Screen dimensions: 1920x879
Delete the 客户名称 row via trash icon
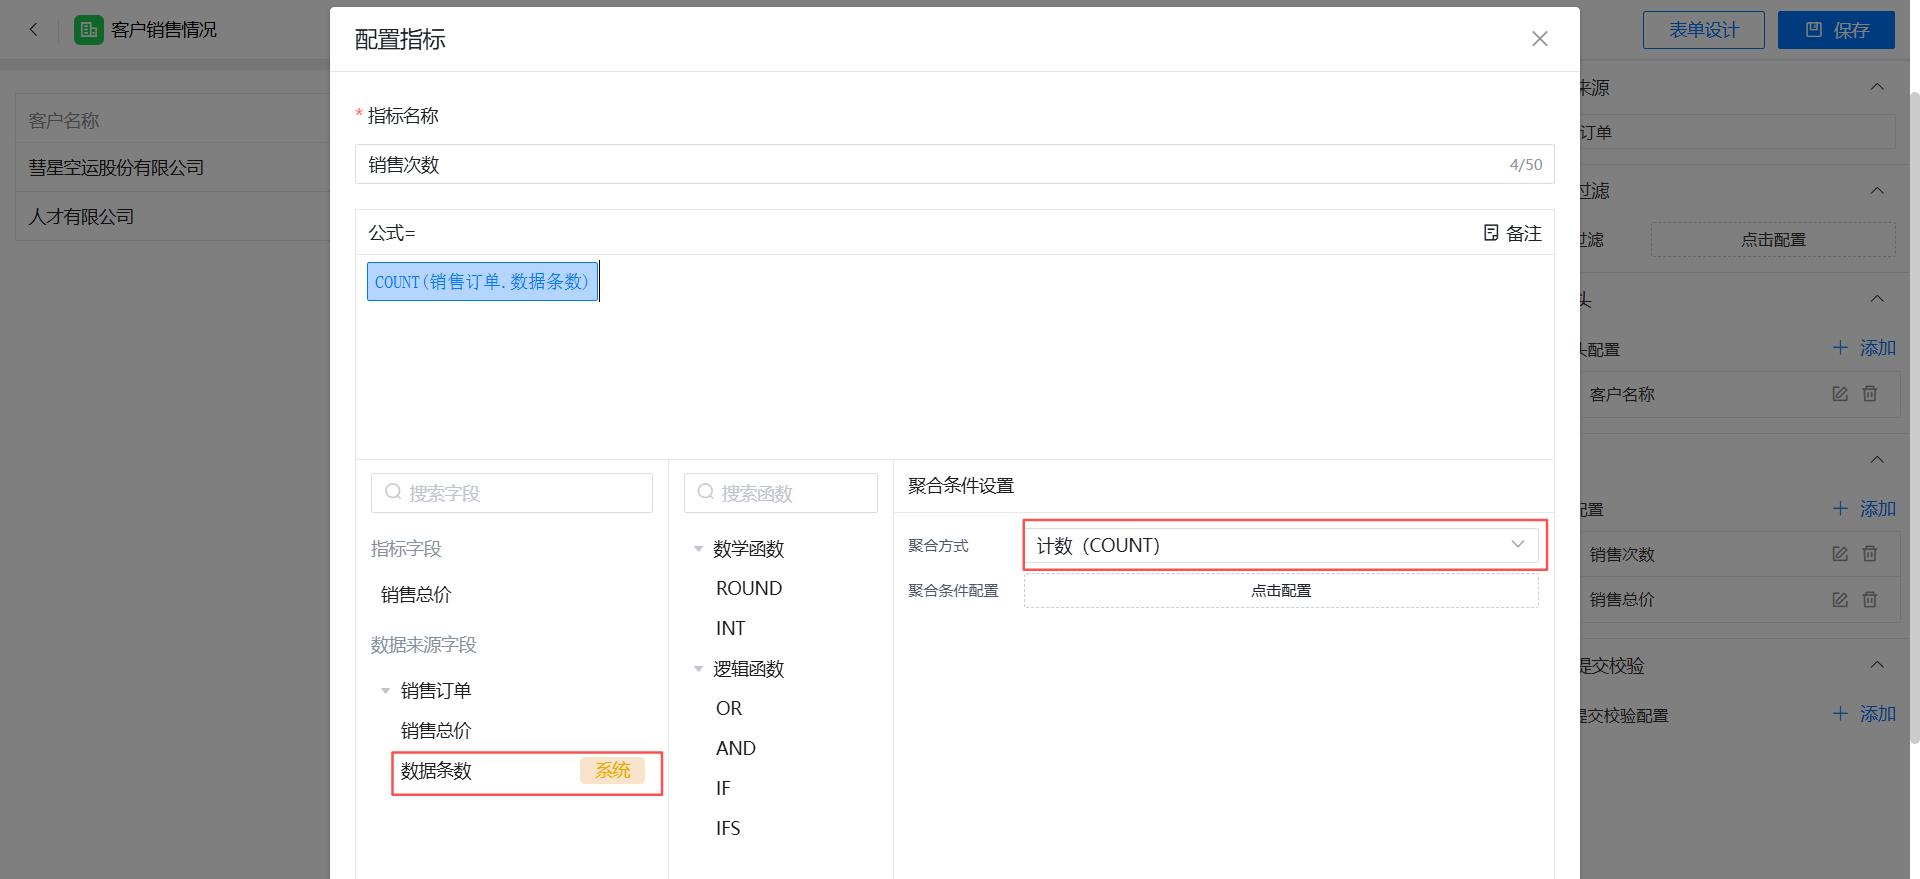pyautogui.click(x=1869, y=394)
